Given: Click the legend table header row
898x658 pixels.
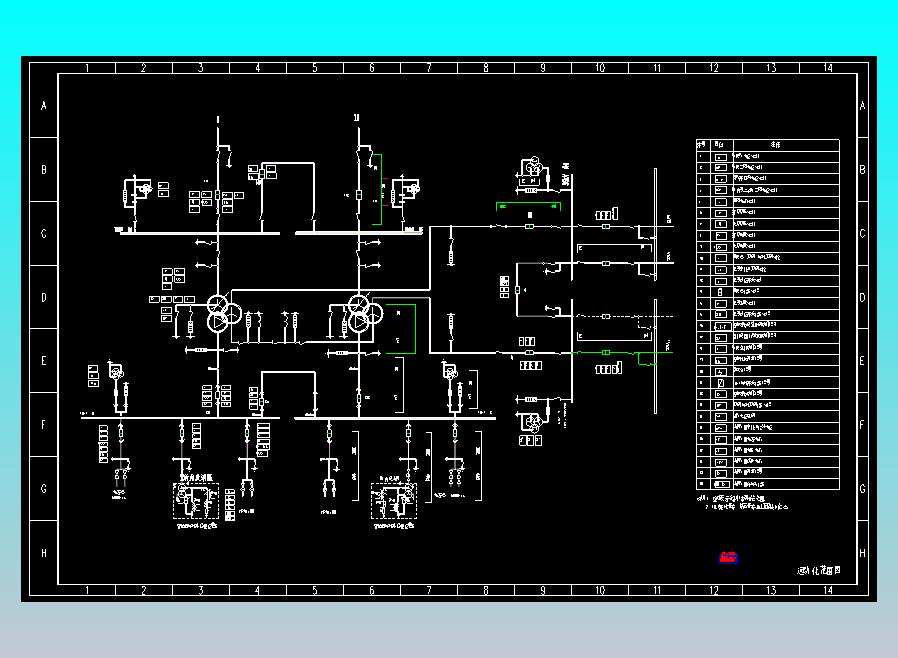Looking at the screenshot, I should (x=767, y=145).
